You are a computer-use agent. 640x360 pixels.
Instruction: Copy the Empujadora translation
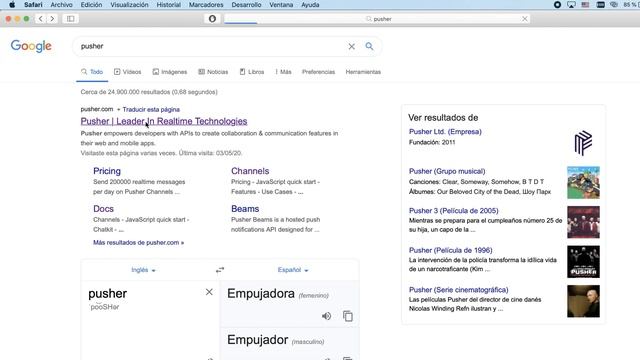click(x=348, y=316)
